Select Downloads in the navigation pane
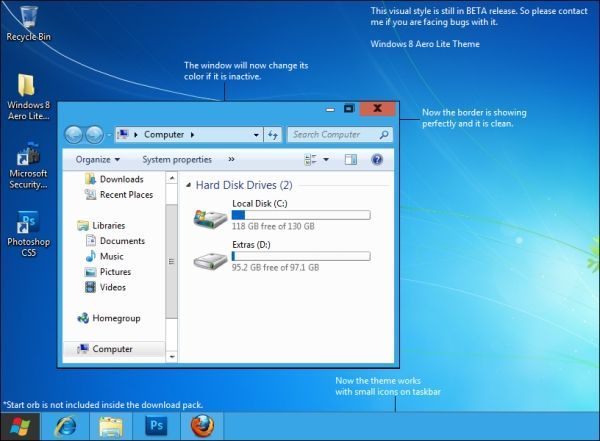Viewport: 600px width, 441px height. pyautogui.click(x=114, y=179)
